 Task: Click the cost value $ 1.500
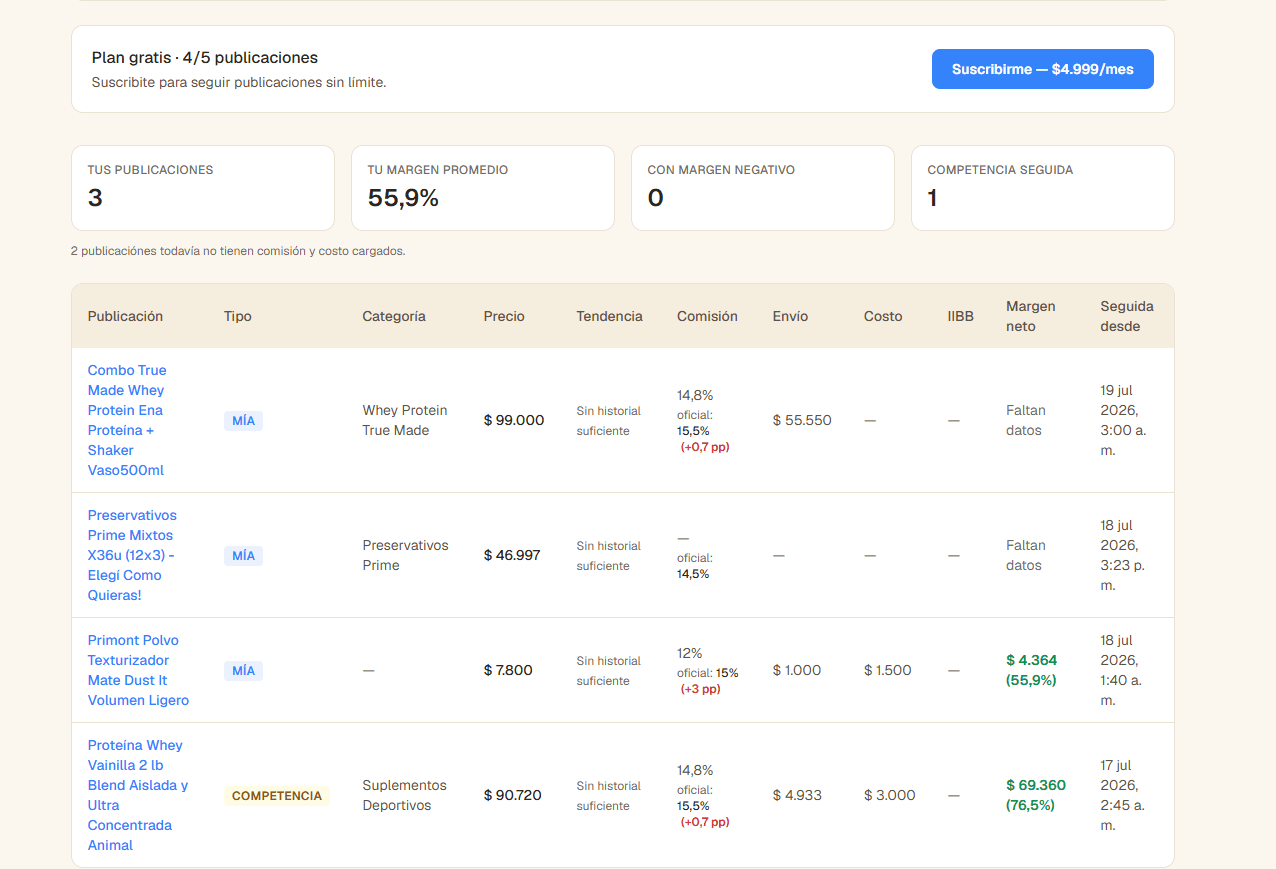click(x=888, y=670)
